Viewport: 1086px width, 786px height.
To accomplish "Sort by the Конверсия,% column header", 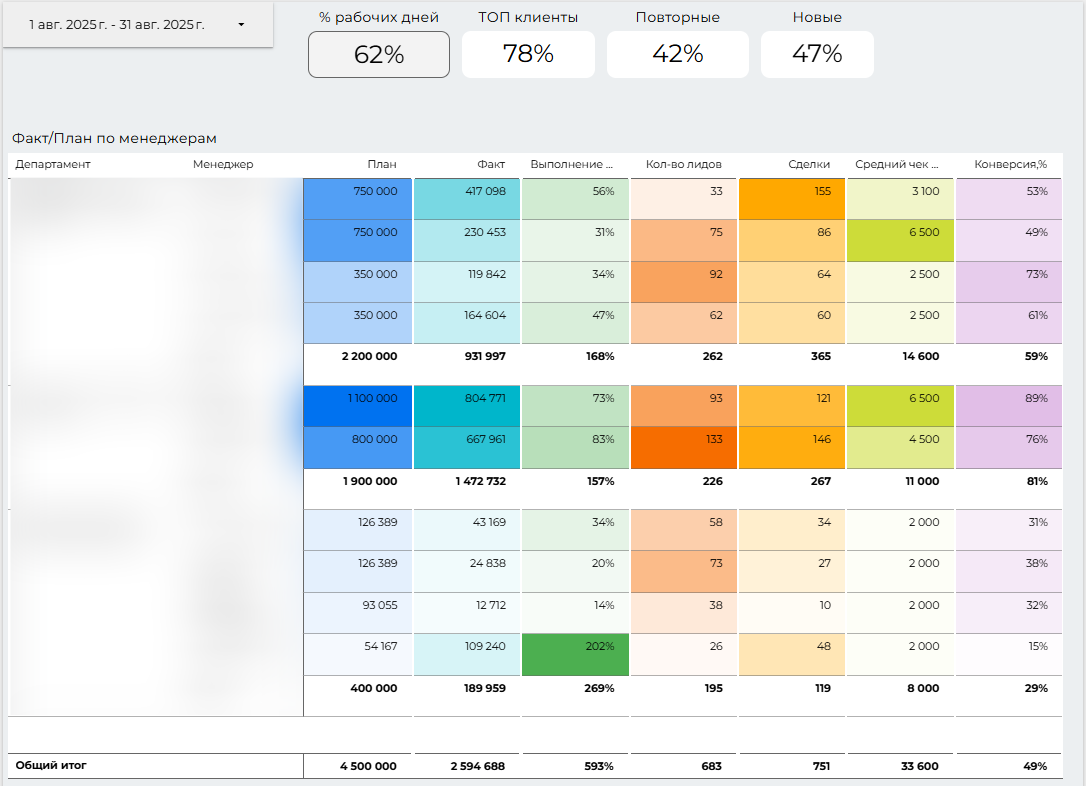I will click(1010, 165).
